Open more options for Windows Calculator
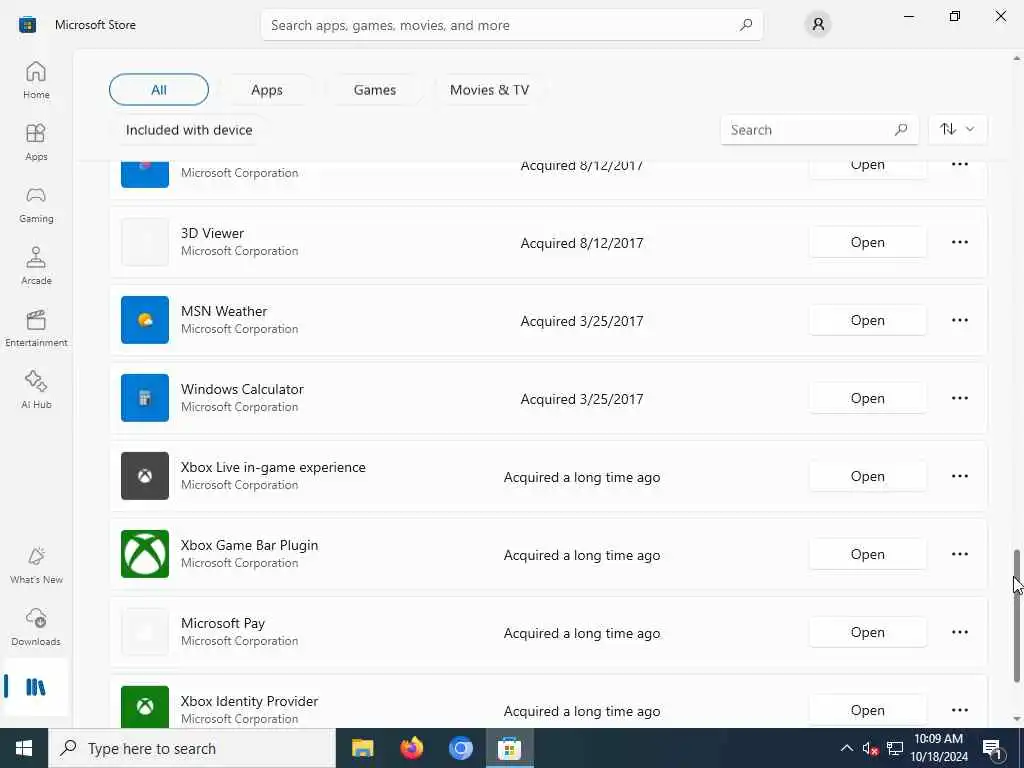 click(x=959, y=398)
